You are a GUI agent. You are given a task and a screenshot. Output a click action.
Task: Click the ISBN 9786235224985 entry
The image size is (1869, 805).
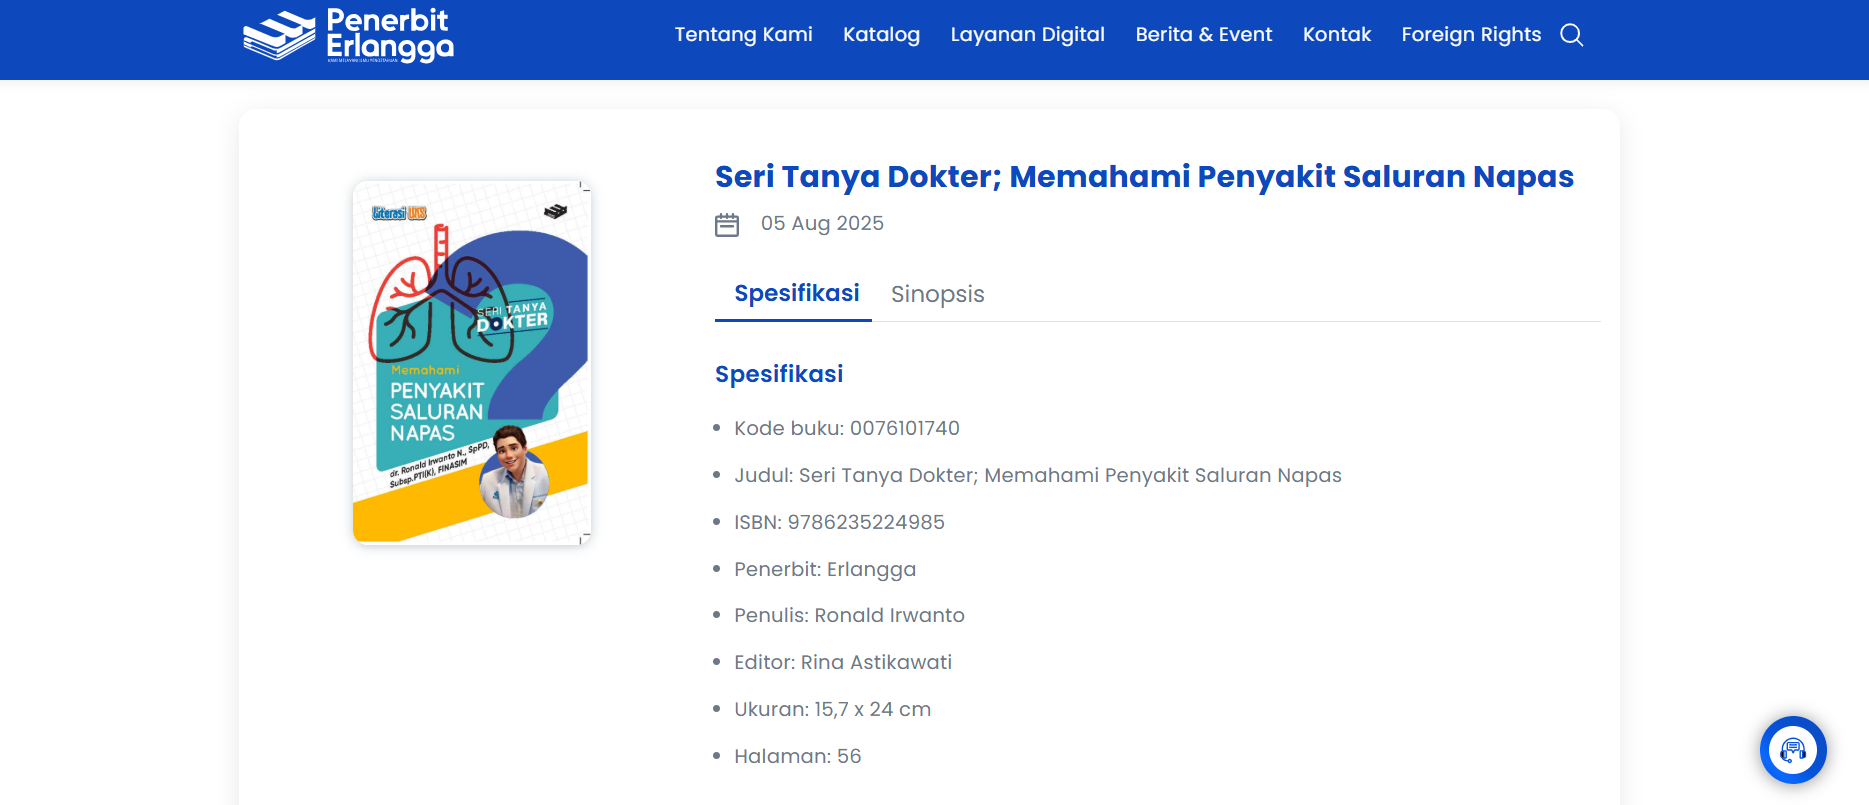pos(839,522)
